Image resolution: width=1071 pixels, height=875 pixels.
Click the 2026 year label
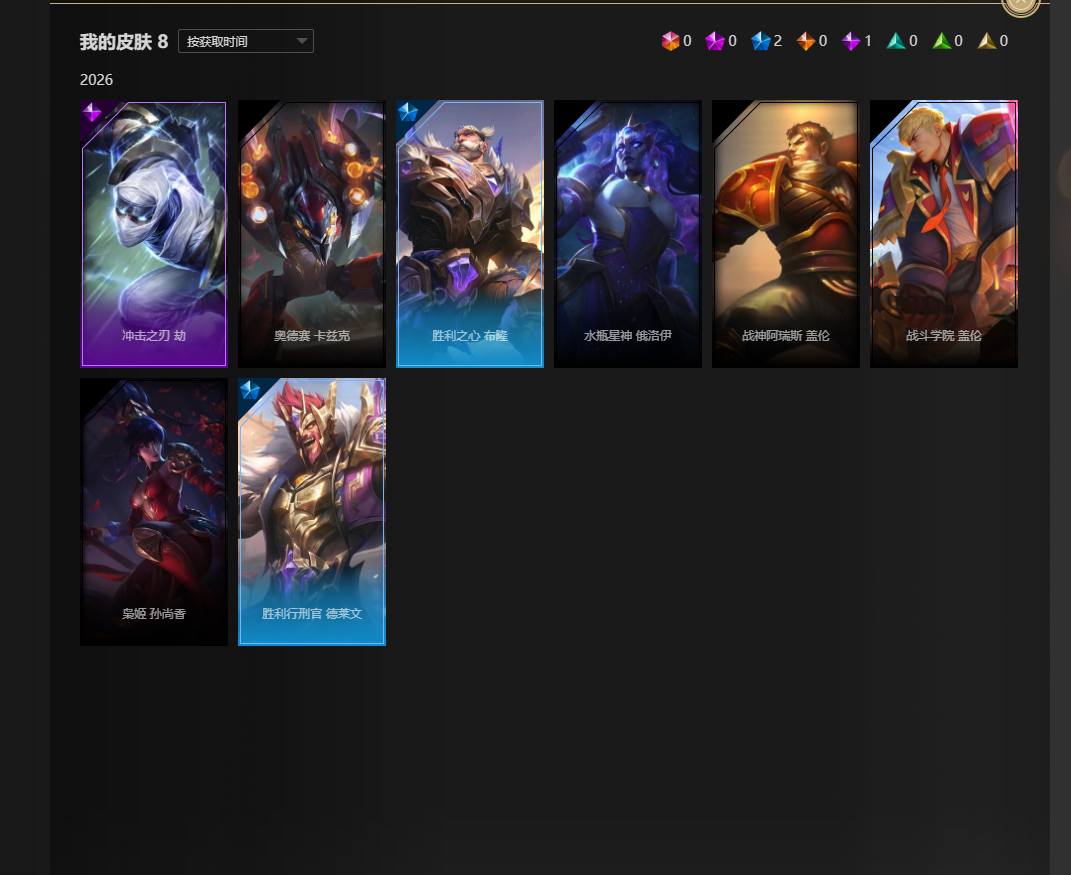[96, 80]
